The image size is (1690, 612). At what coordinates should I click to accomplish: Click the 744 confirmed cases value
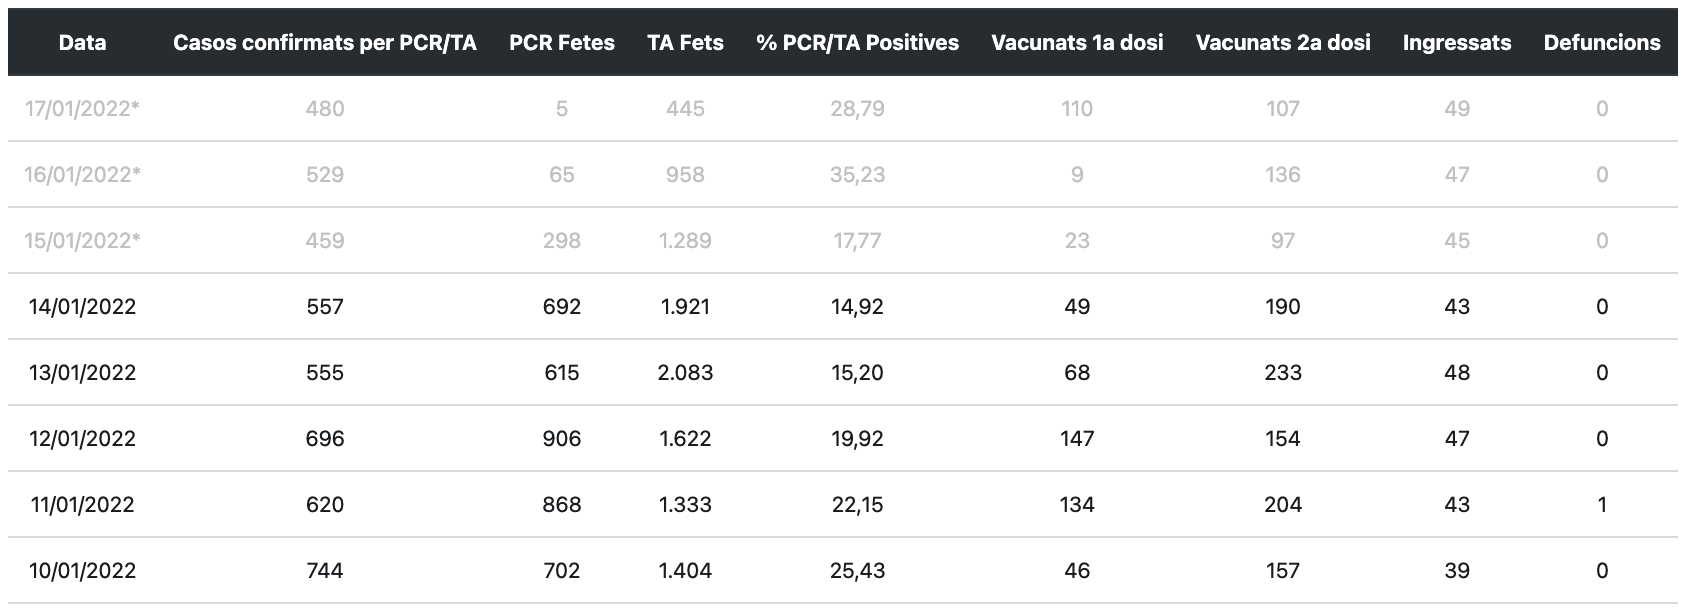[325, 571]
